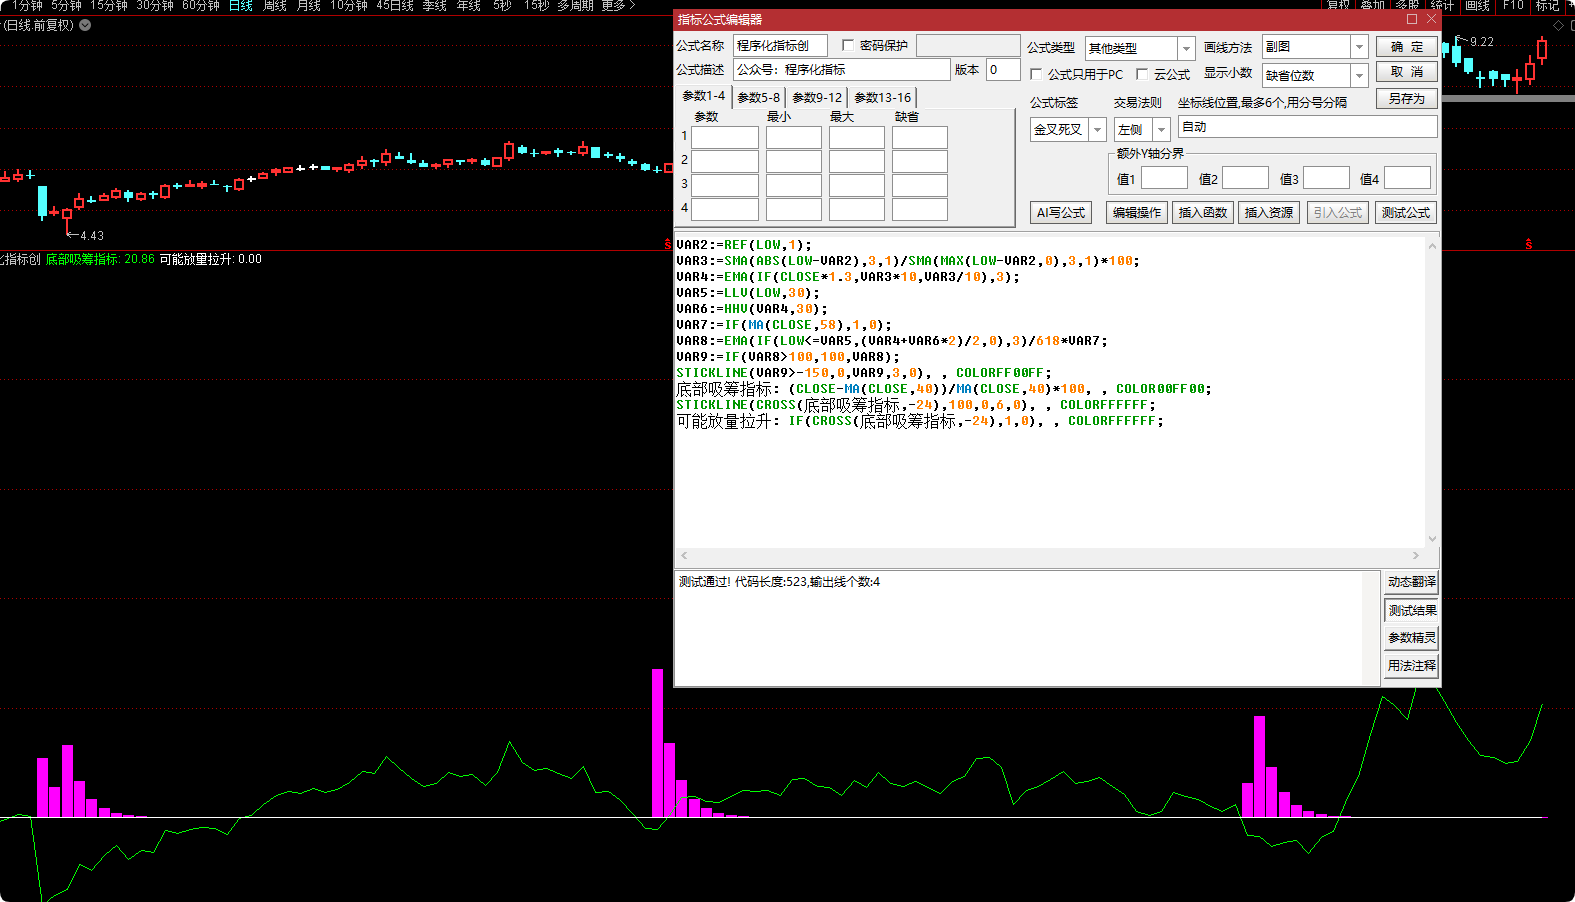Click the 公式名称 input field
This screenshot has width=1575, height=902.
coord(780,46)
